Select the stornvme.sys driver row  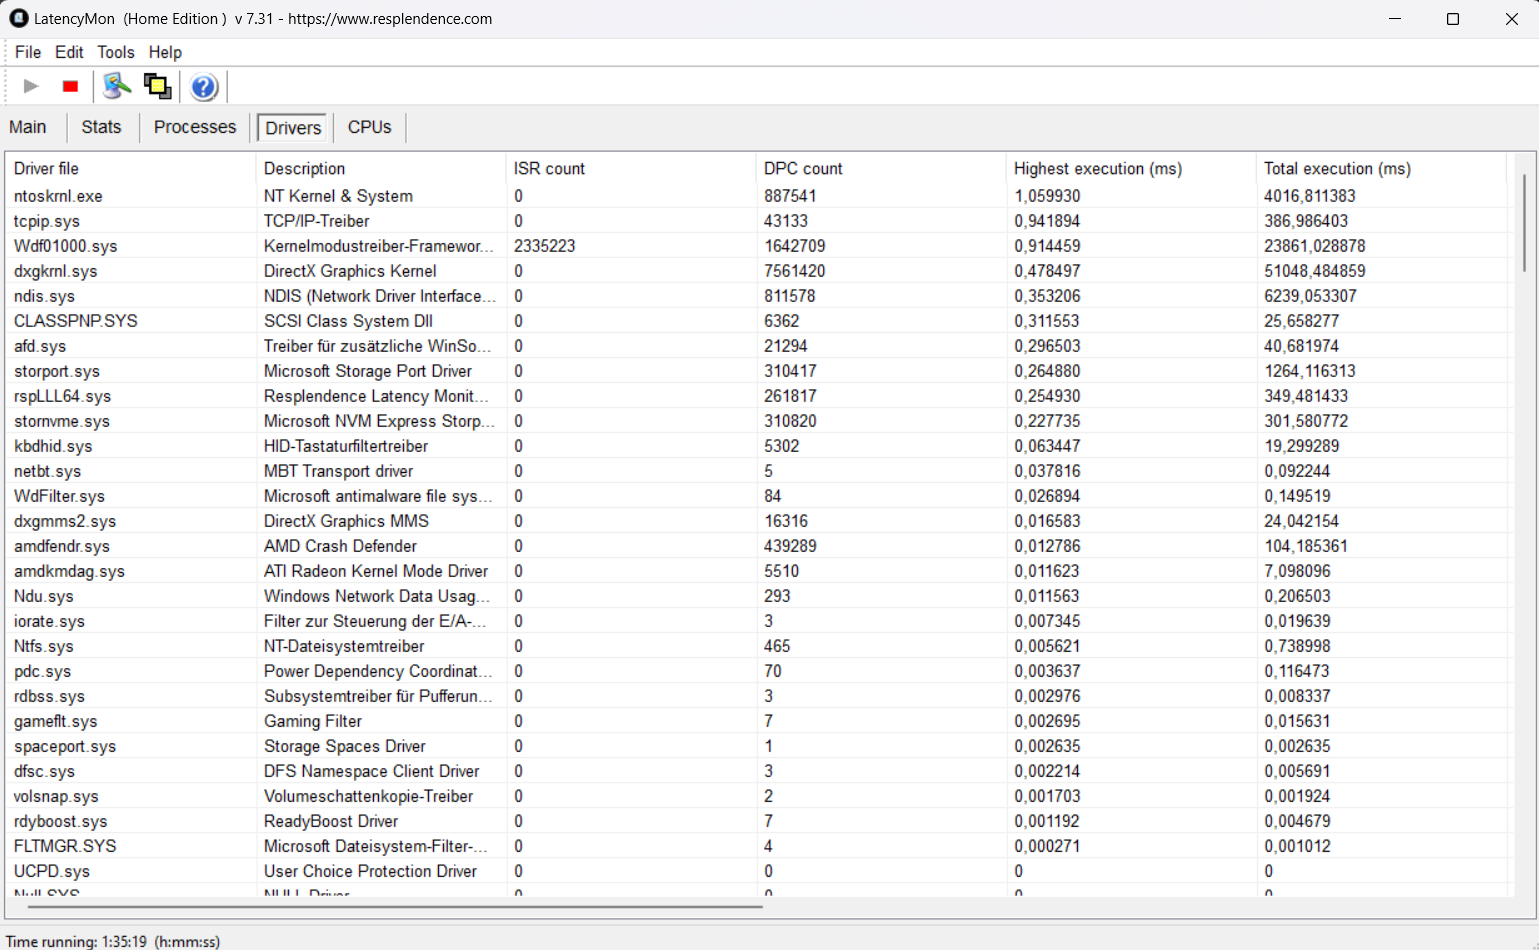(759, 421)
